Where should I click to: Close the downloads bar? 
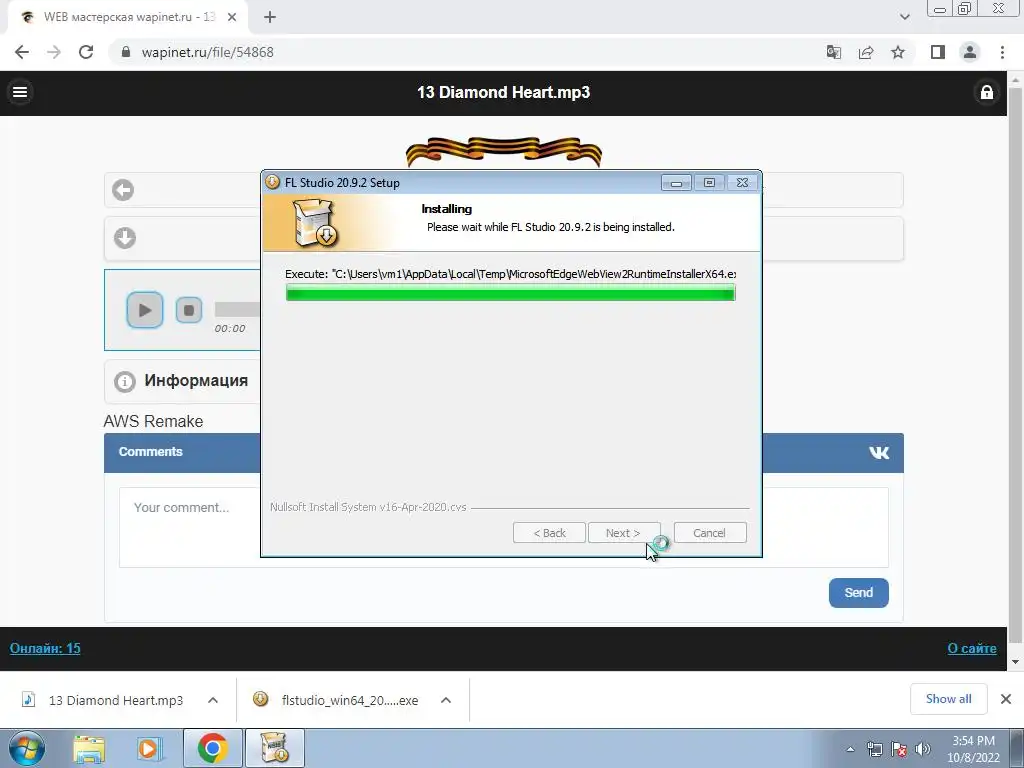pos(1006,699)
